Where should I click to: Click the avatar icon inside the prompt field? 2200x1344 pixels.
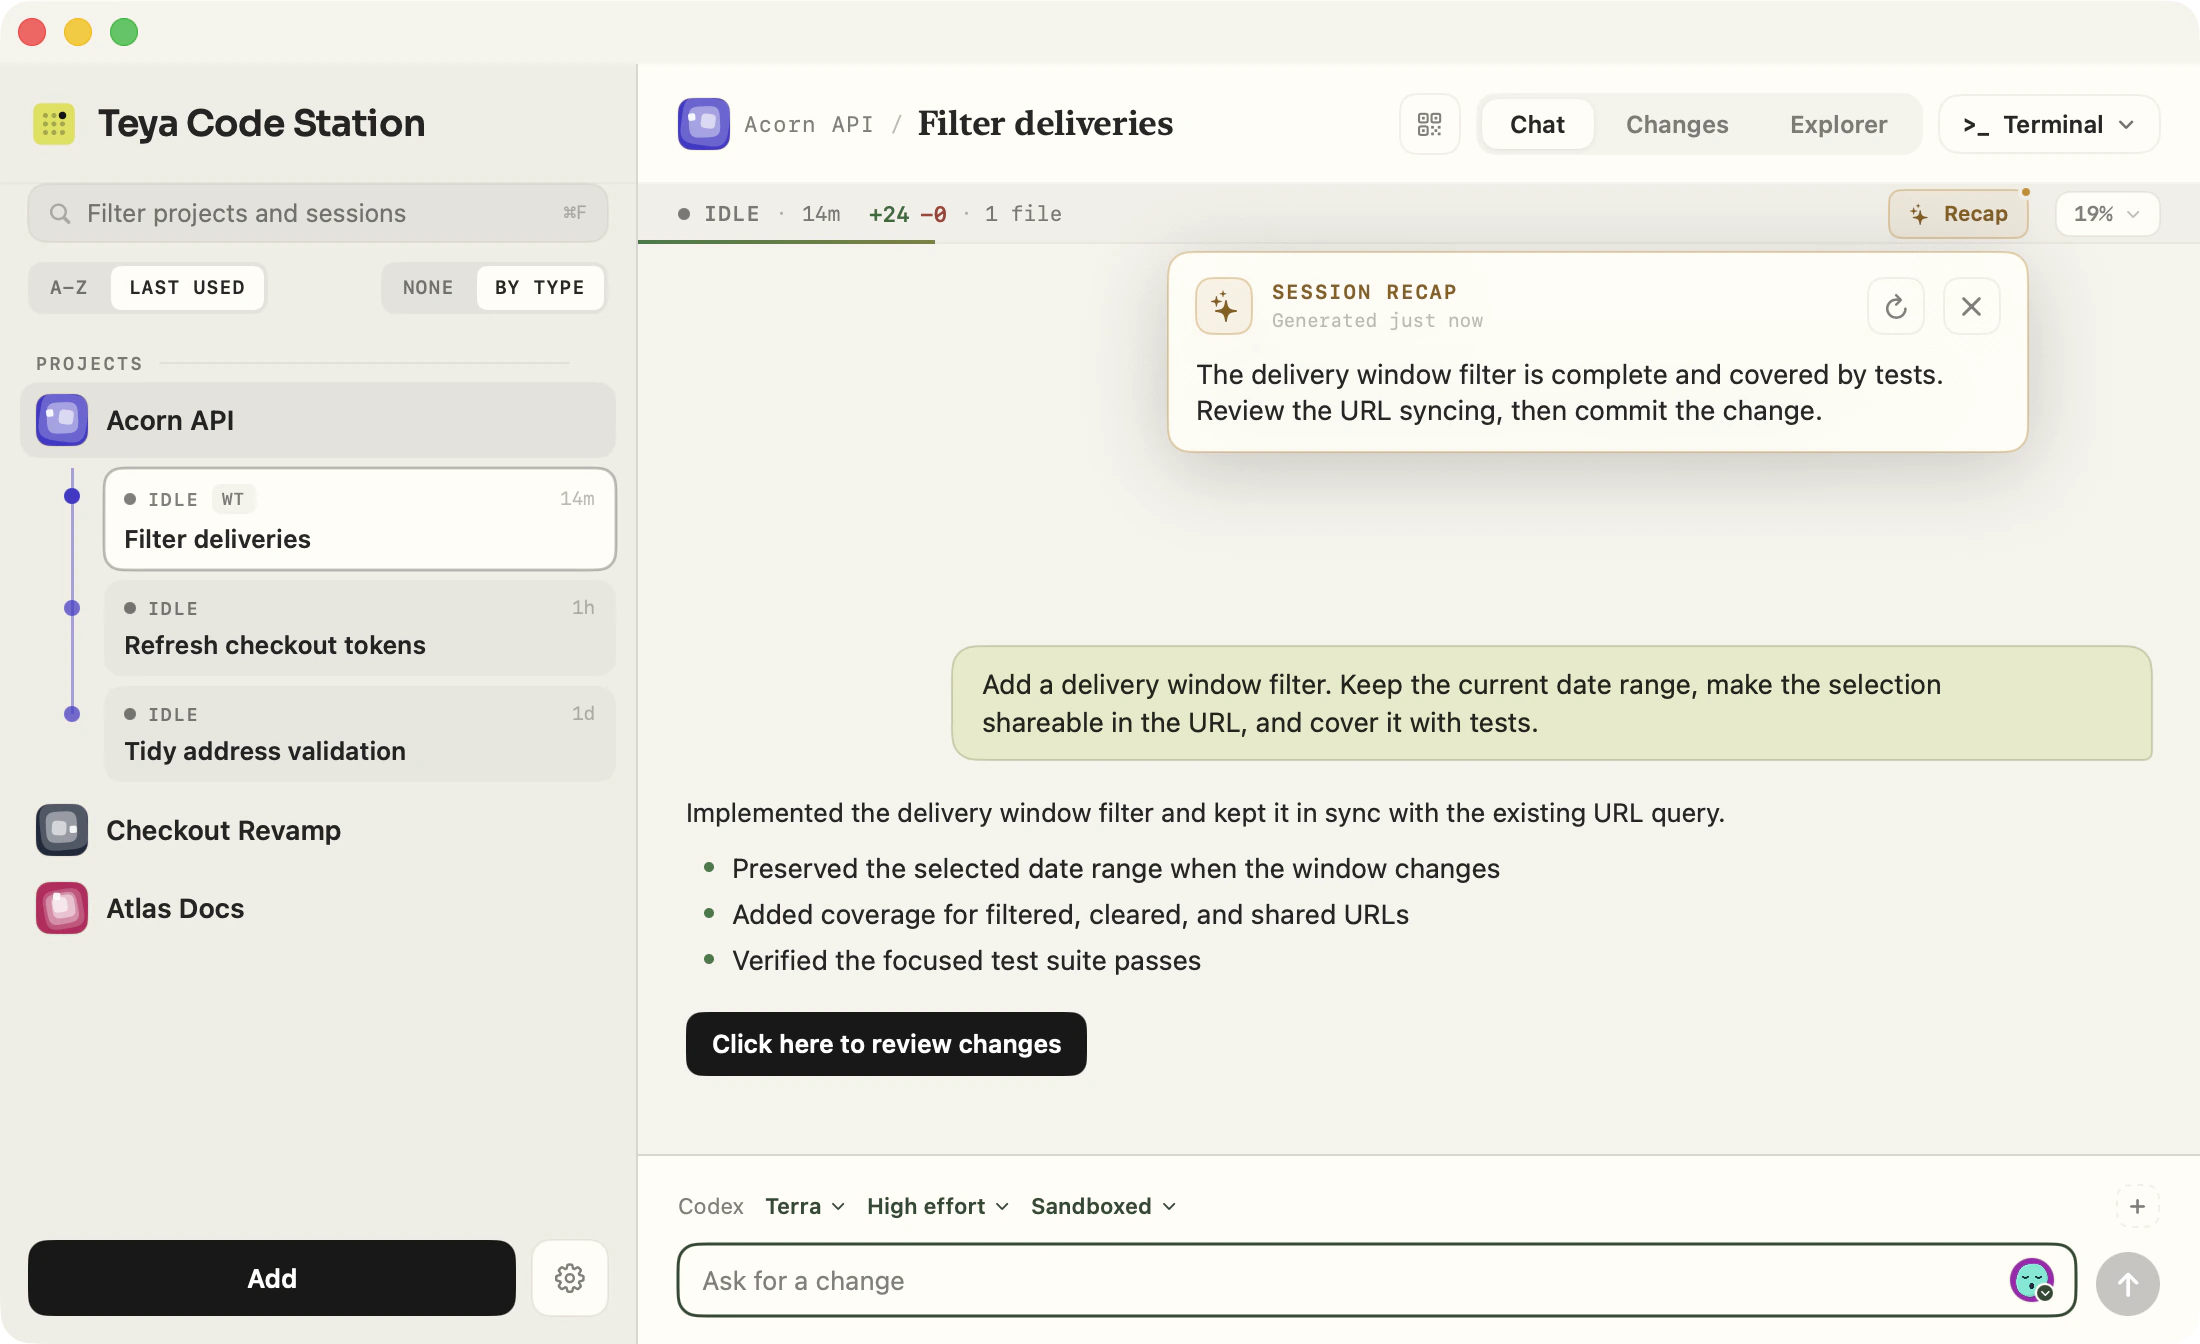click(x=2032, y=1280)
